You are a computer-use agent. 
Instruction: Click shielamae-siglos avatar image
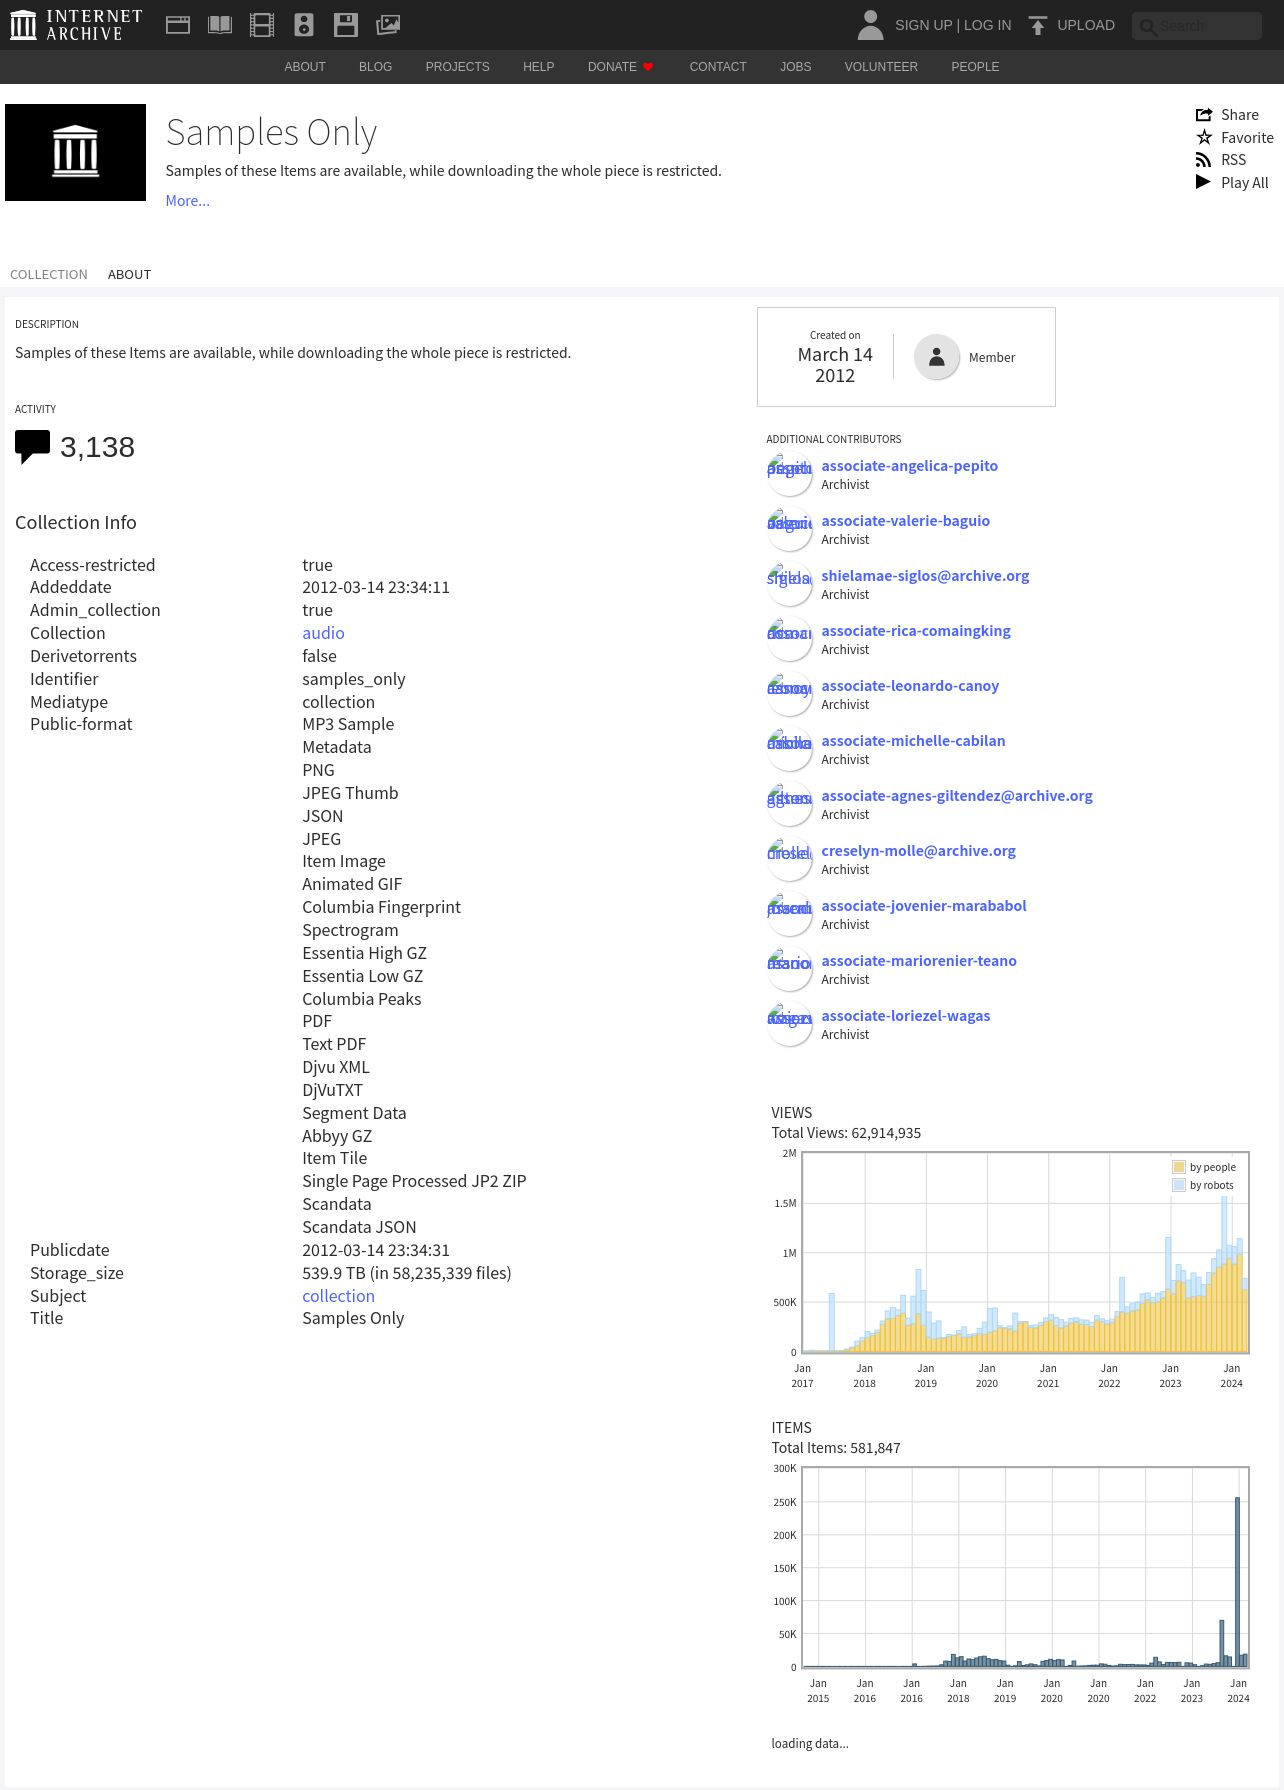coord(789,584)
